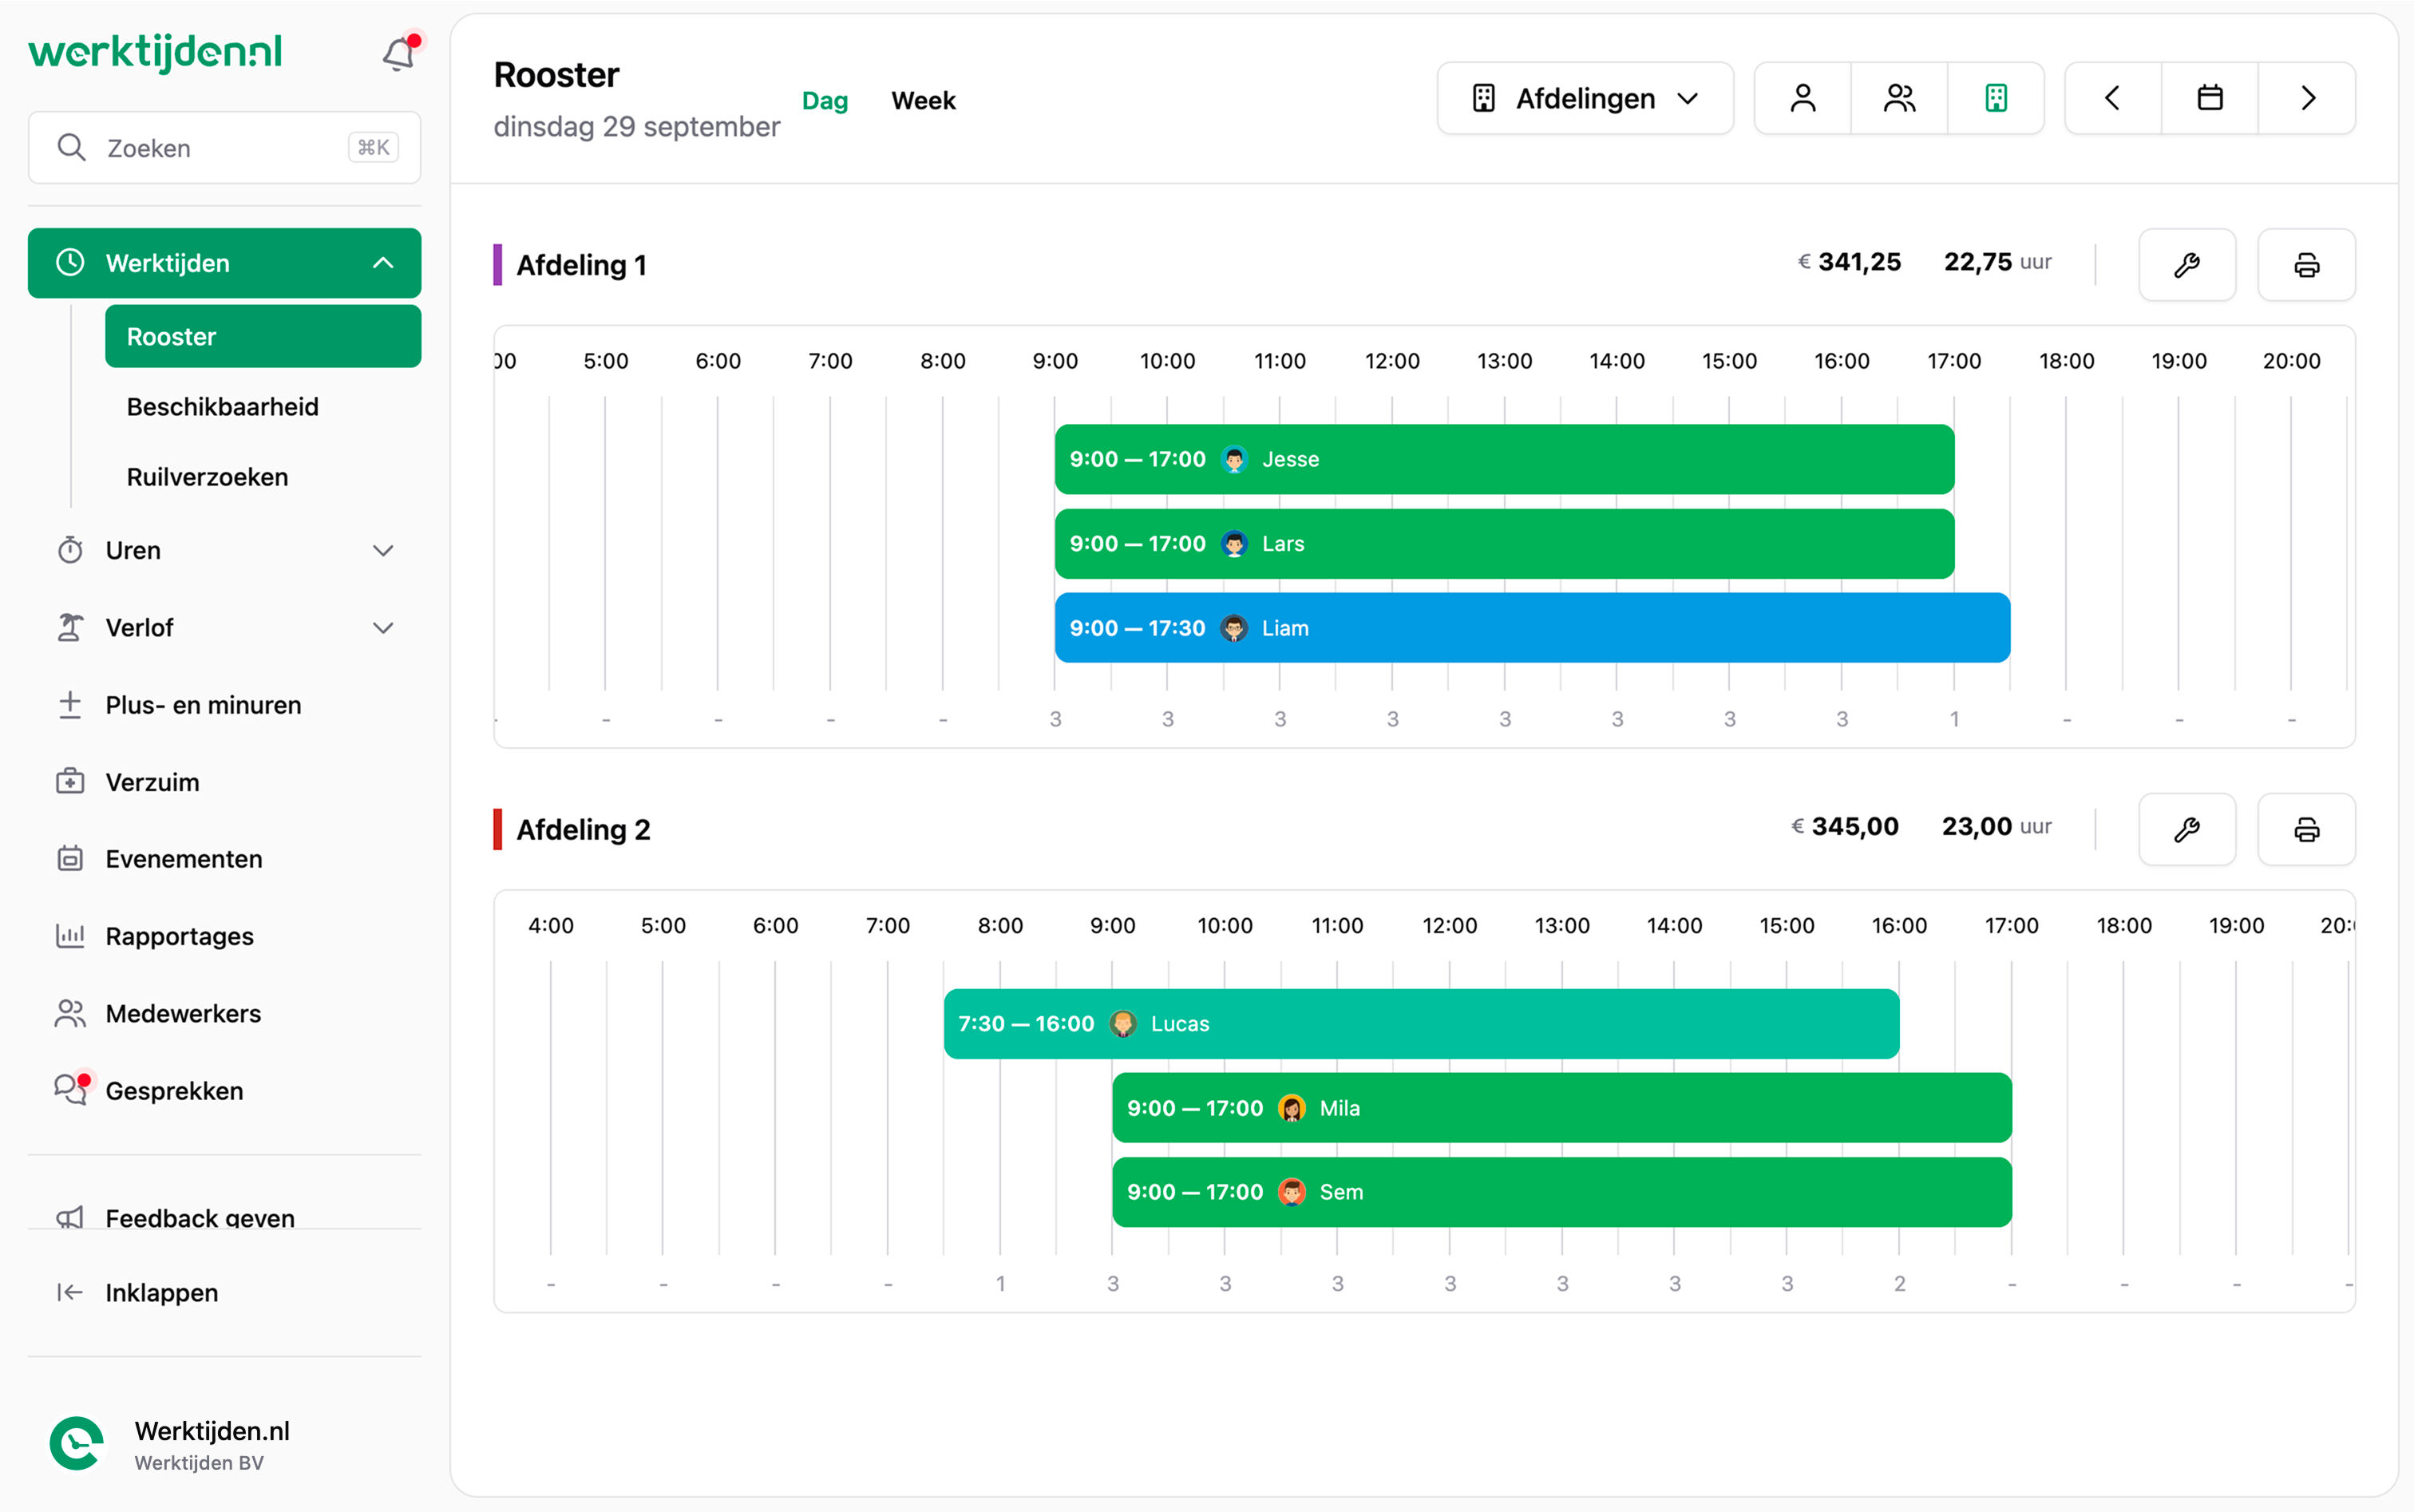This screenshot has width=2414, height=1512.
Task: Click the Verlof palm tree icon
Action: (70, 628)
